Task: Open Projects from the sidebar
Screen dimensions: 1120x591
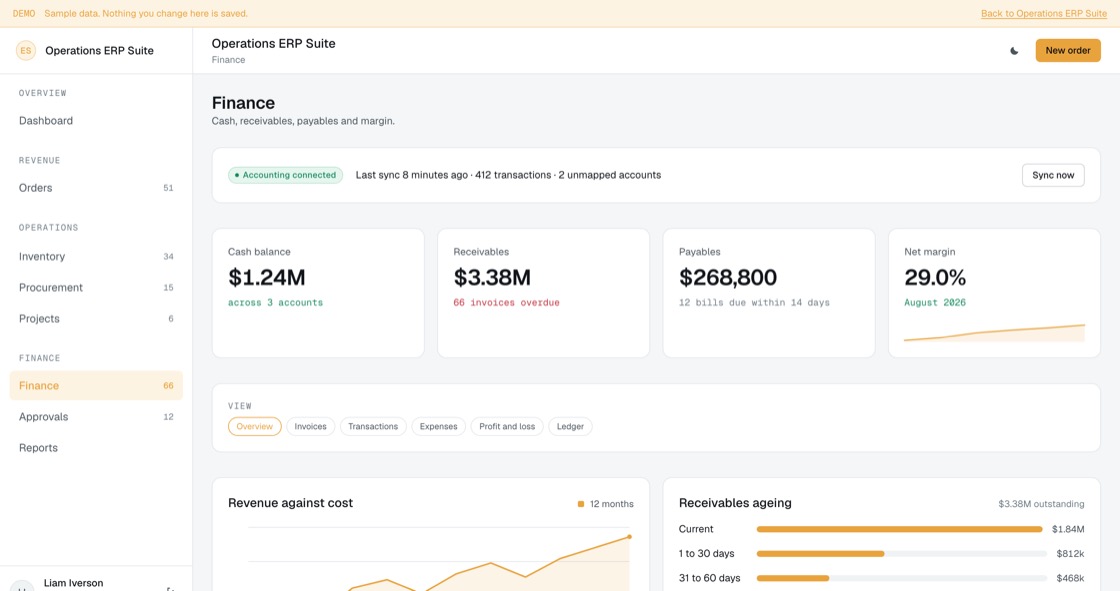Action: pyautogui.click(x=96, y=319)
